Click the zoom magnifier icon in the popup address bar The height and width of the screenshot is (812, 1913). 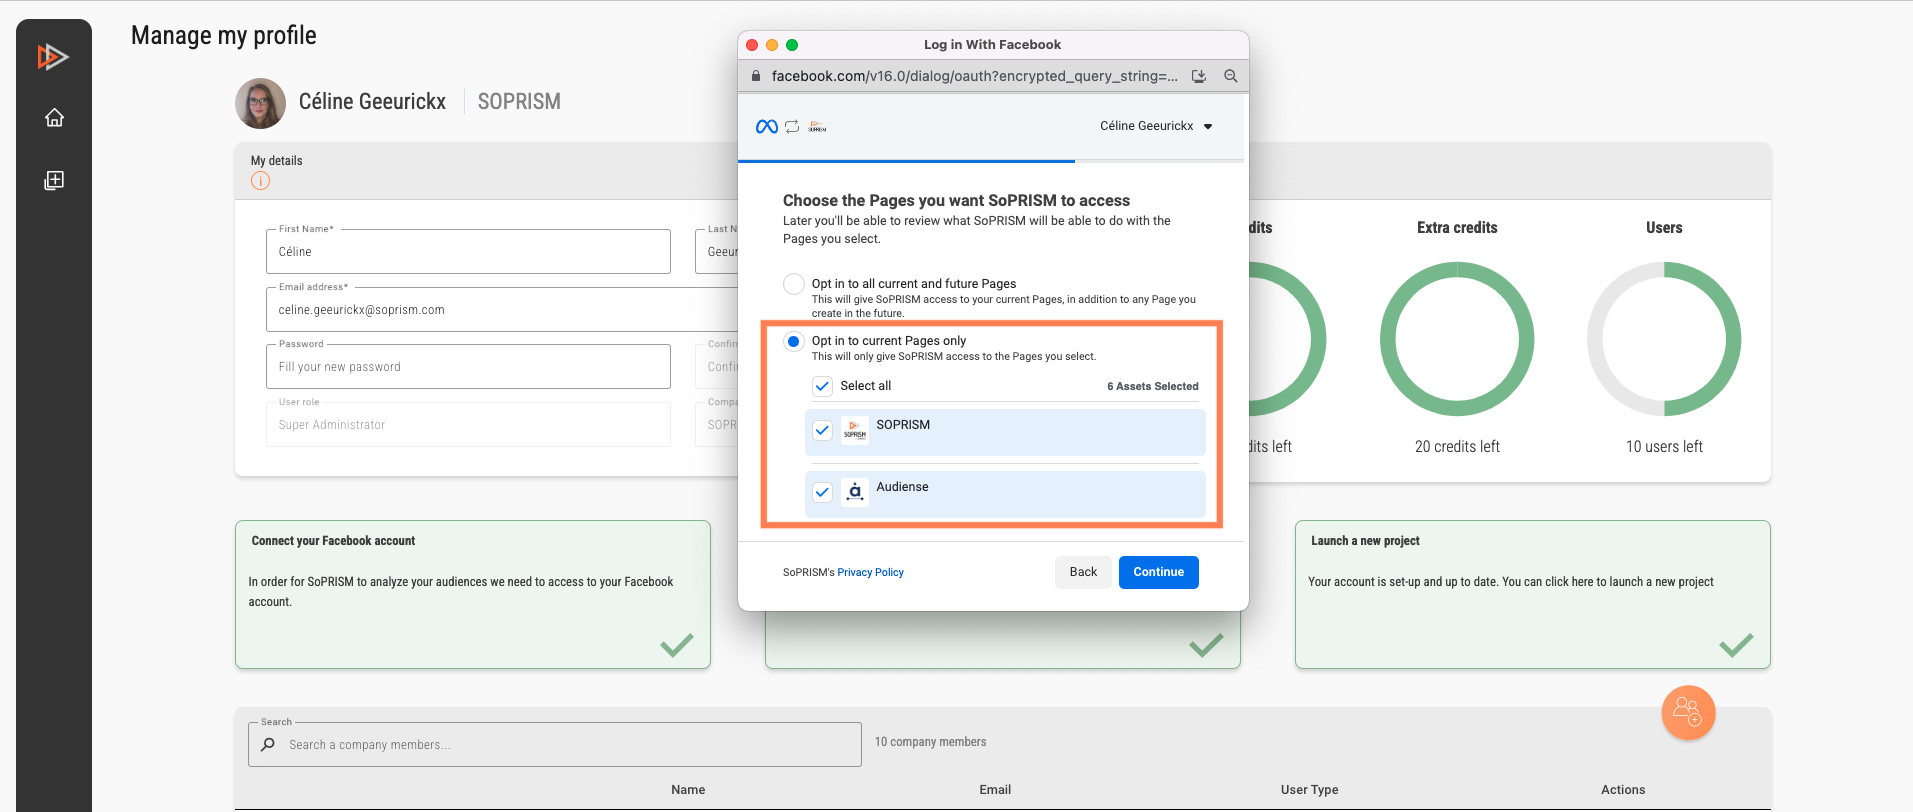pos(1231,76)
